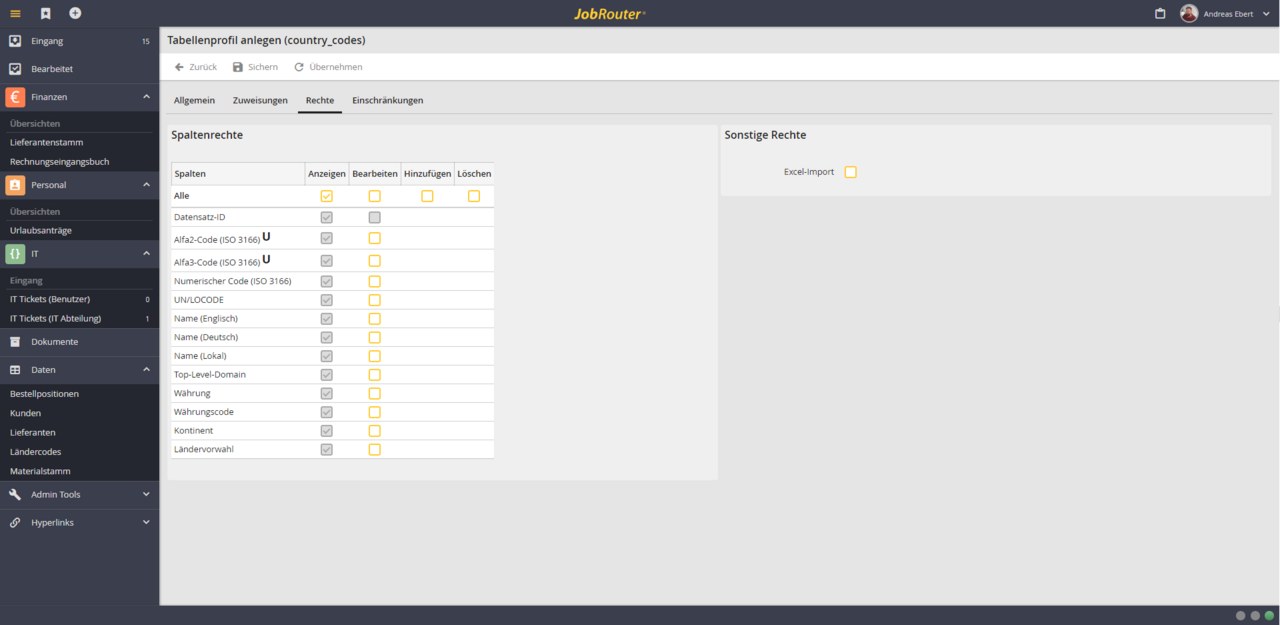Screen dimensions: 1280x625
Task: Click the green status dot in footer
Action: pyautogui.click(x=1270, y=616)
